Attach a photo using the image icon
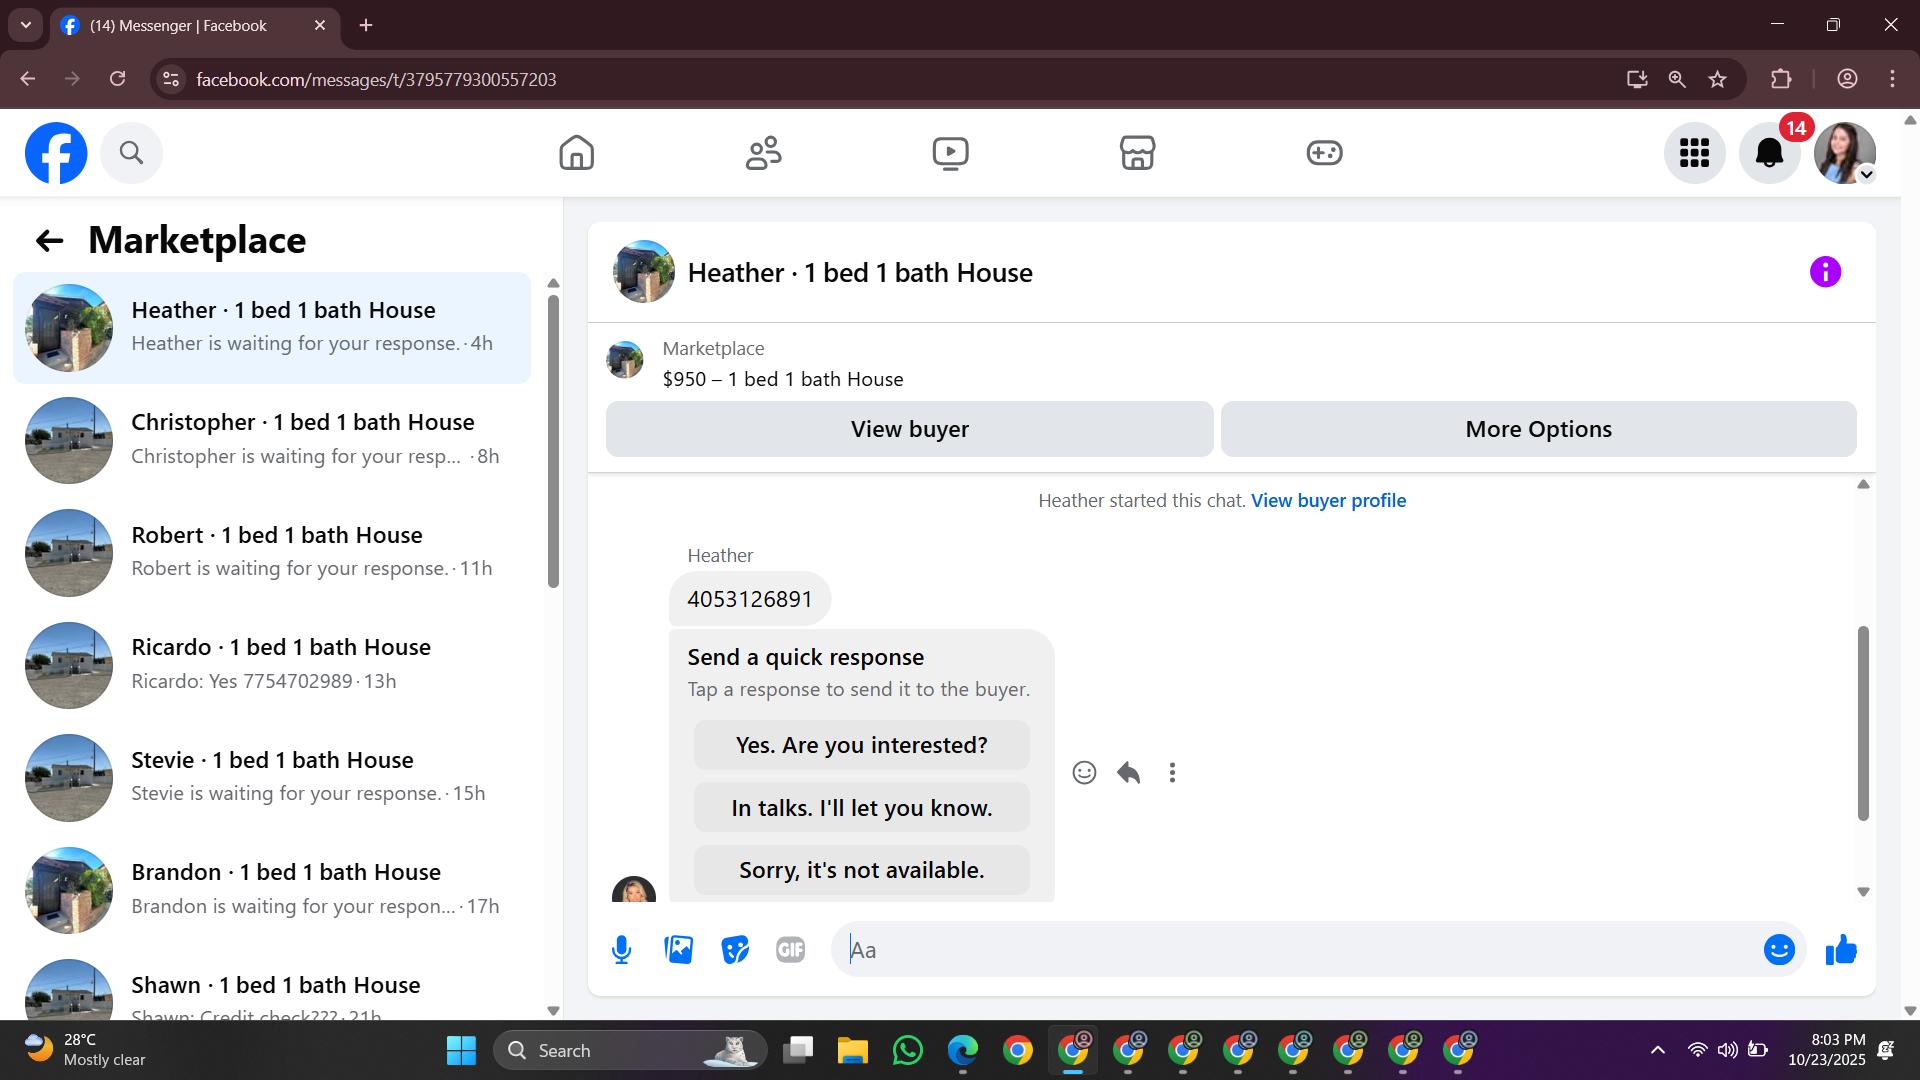This screenshot has width=1920, height=1080. (x=678, y=950)
